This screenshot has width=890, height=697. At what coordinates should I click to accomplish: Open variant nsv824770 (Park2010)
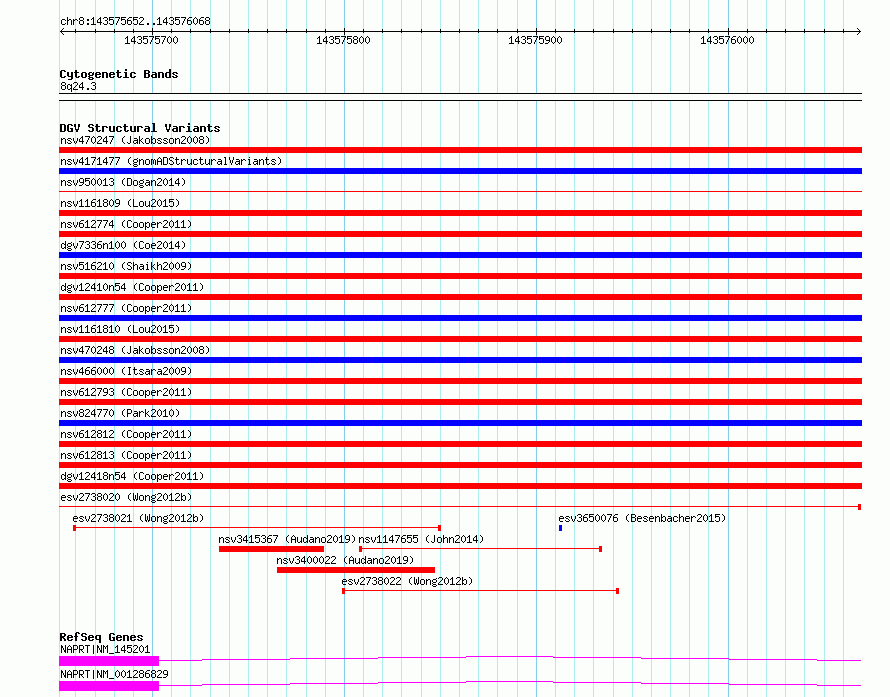click(120, 413)
